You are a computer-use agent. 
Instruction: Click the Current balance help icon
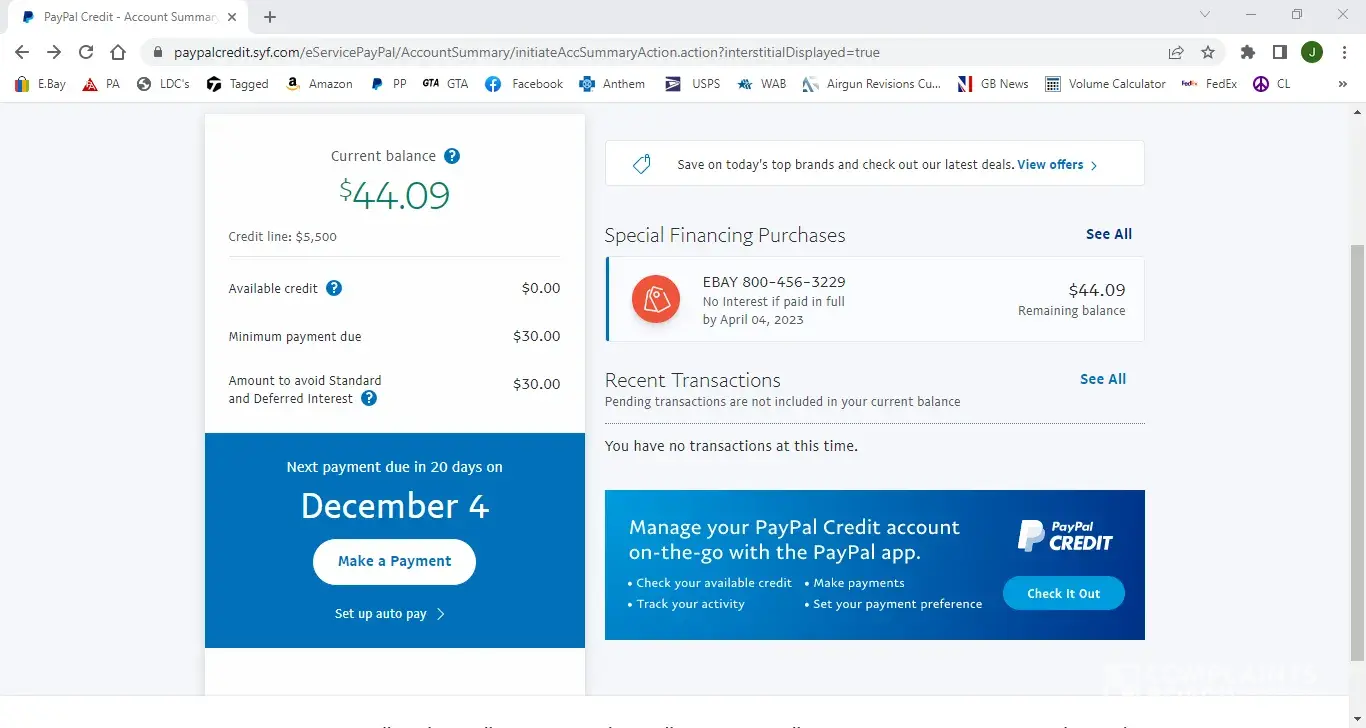[452, 156]
